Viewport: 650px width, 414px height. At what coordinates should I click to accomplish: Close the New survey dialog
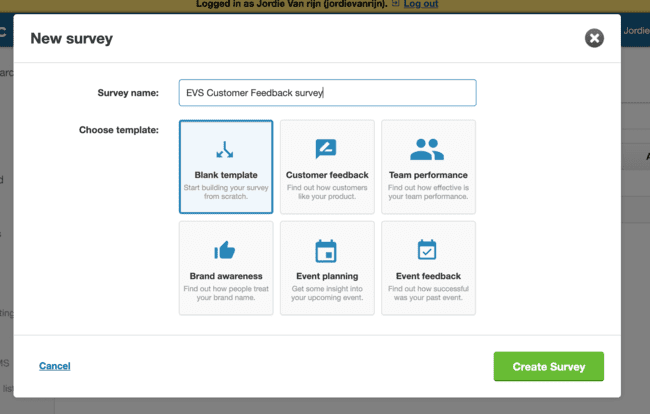coord(594,38)
